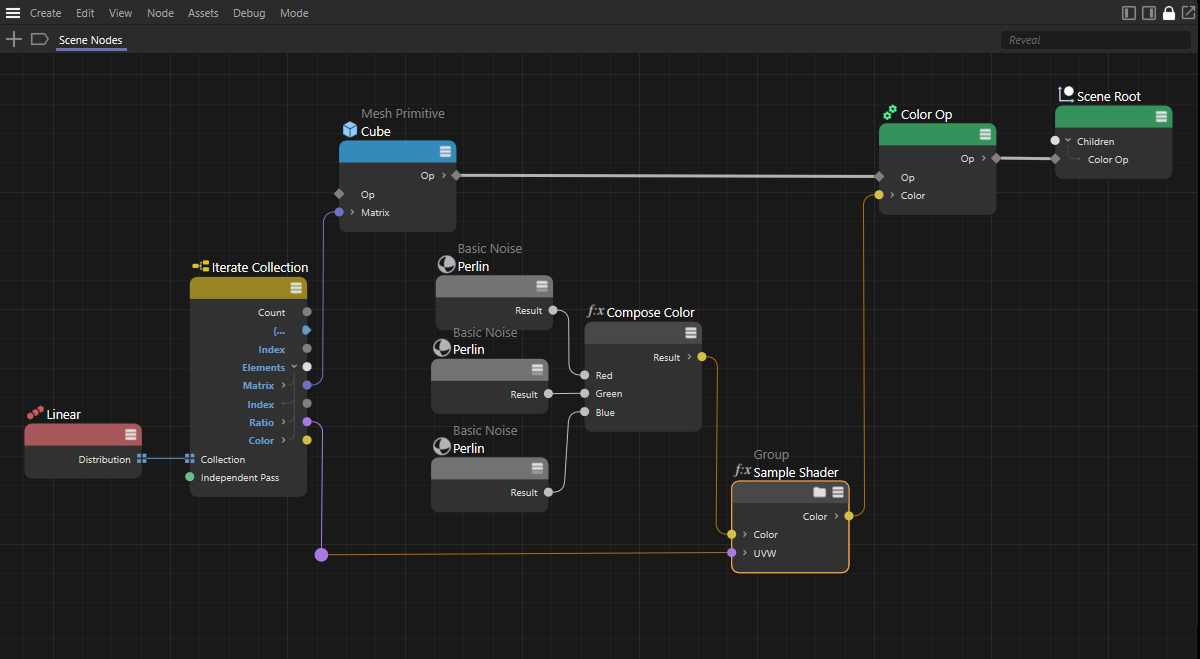Screen dimensions: 1200x659
Task: Toggle the left panel layout icon
Action: pos(1129,13)
